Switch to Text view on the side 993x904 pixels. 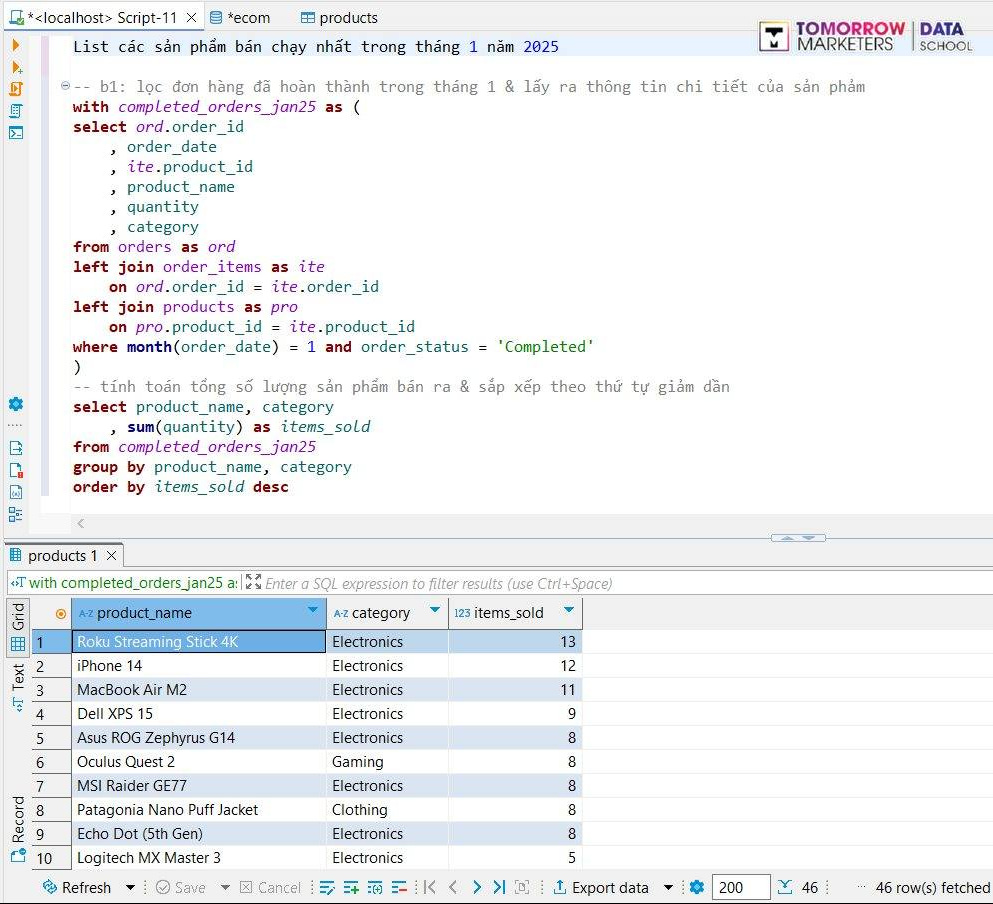(18, 687)
